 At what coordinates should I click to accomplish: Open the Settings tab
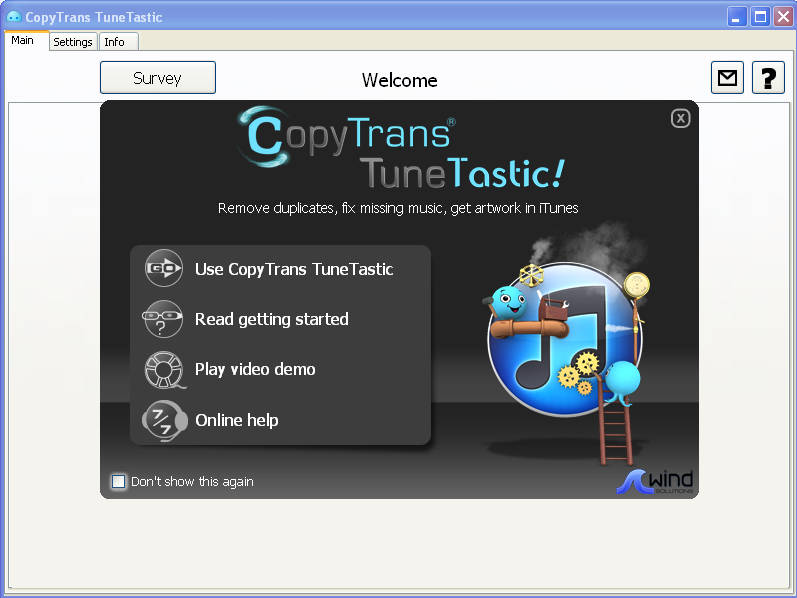(73, 42)
